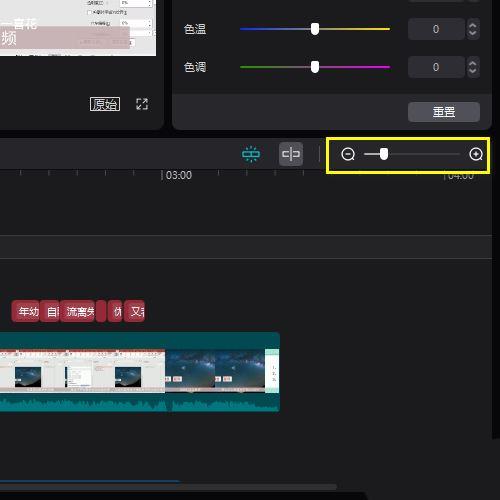This screenshot has height=500, width=500.
Task: Click the timeline zoom slider handle
Action: point(384,154)
